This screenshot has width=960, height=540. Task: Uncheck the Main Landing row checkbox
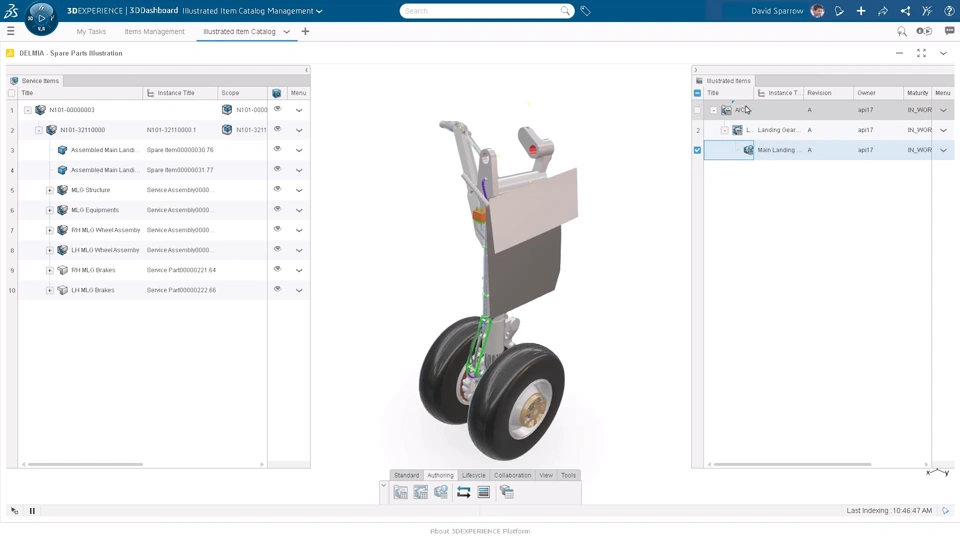pyautogui.click(x=697, y=150)
